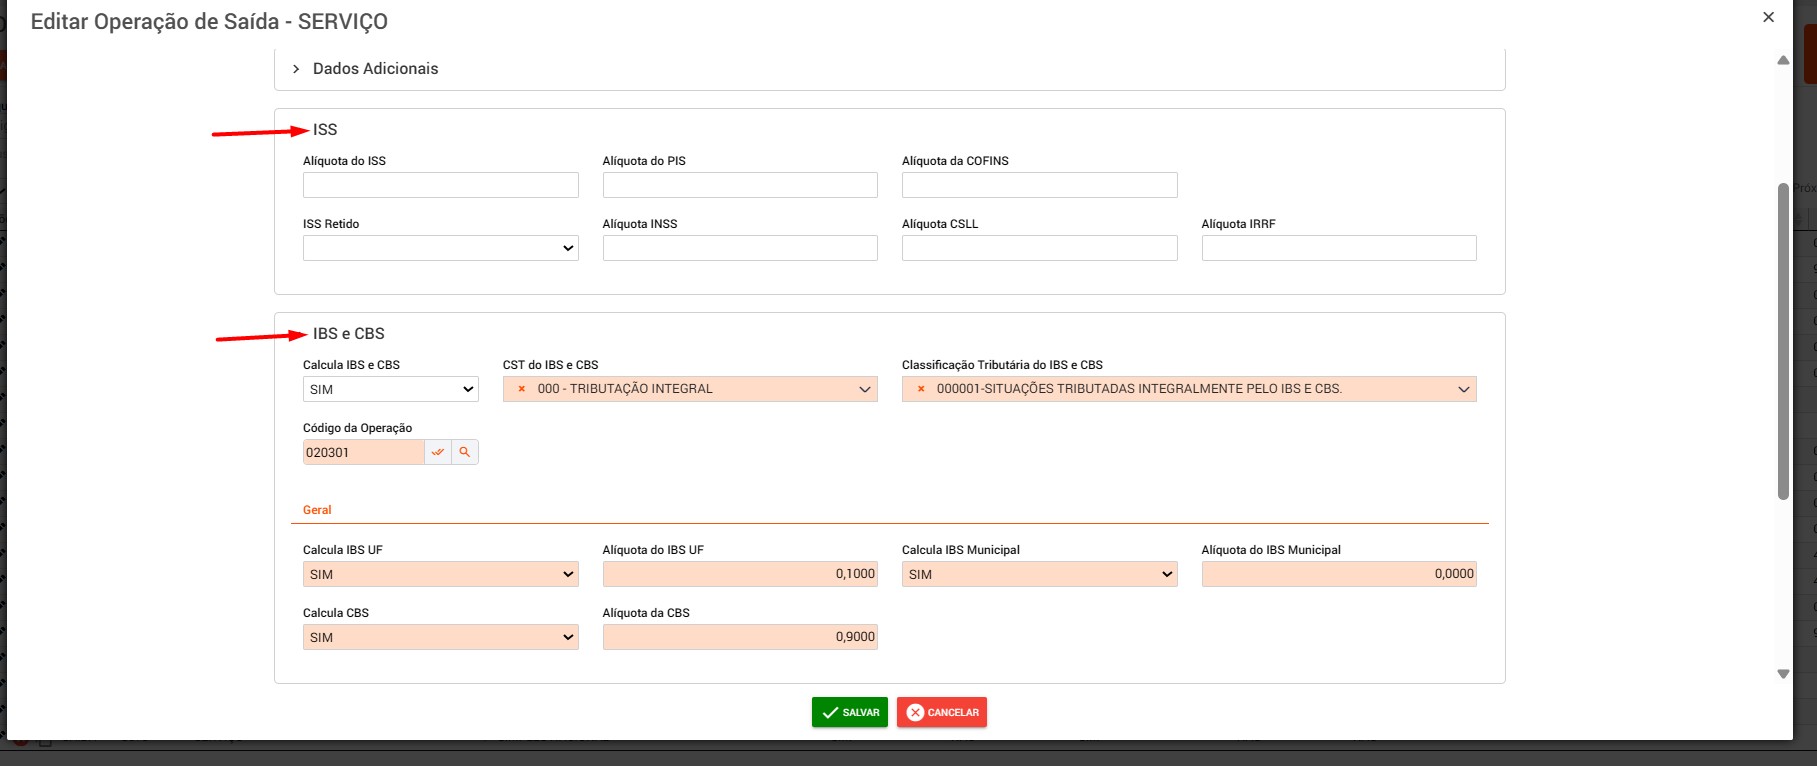The image size is (1817, 766).
Task: Open the CST do IBS e CBS dropdown
Action: (x=690, y=389)
